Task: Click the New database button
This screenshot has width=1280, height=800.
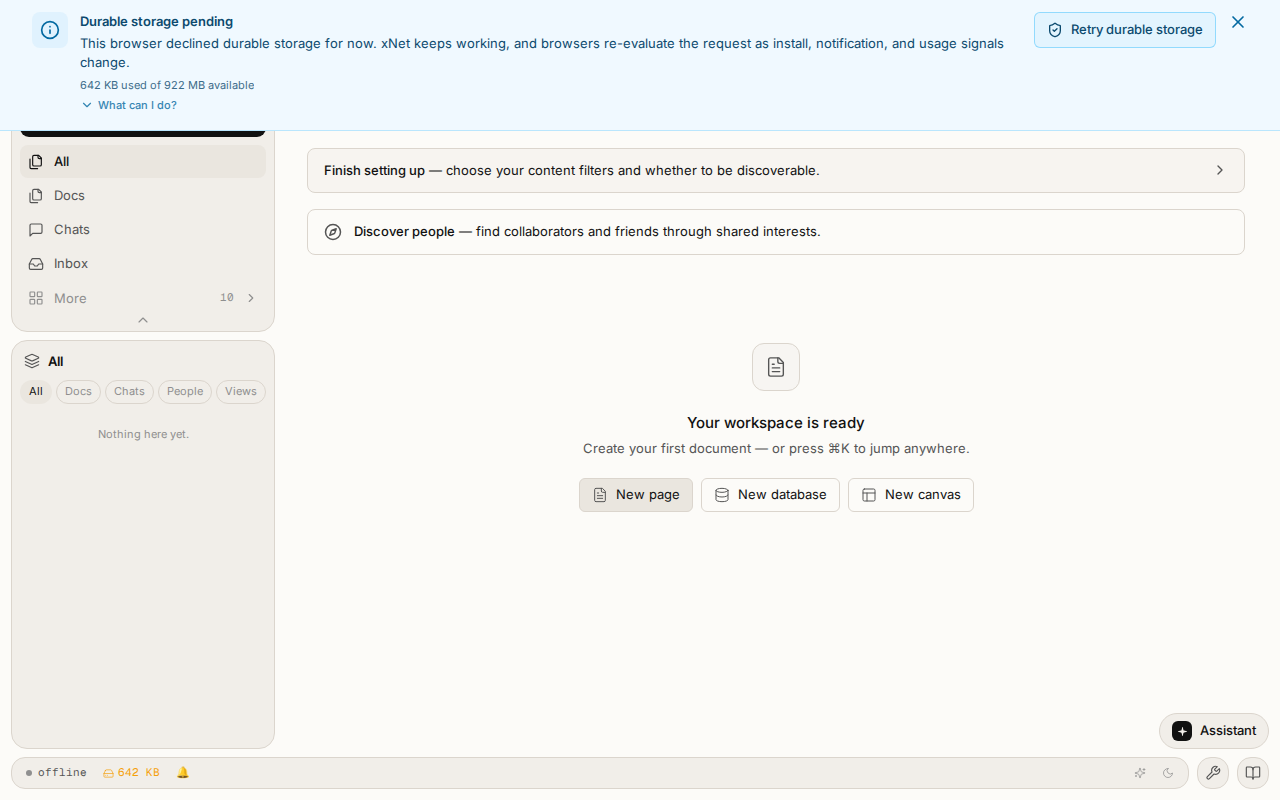Action: pyautogui.click(x=770, y=495)
